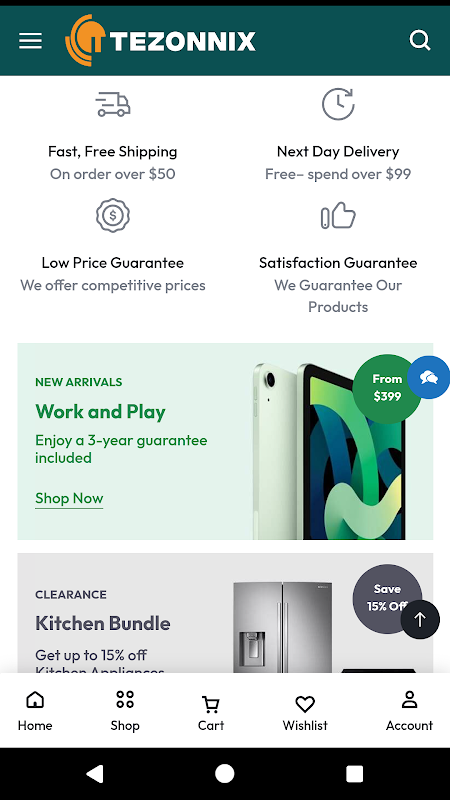The image size is (450, 800).
Task: Tap the search magnifier icon
Action: click(420, 40)
